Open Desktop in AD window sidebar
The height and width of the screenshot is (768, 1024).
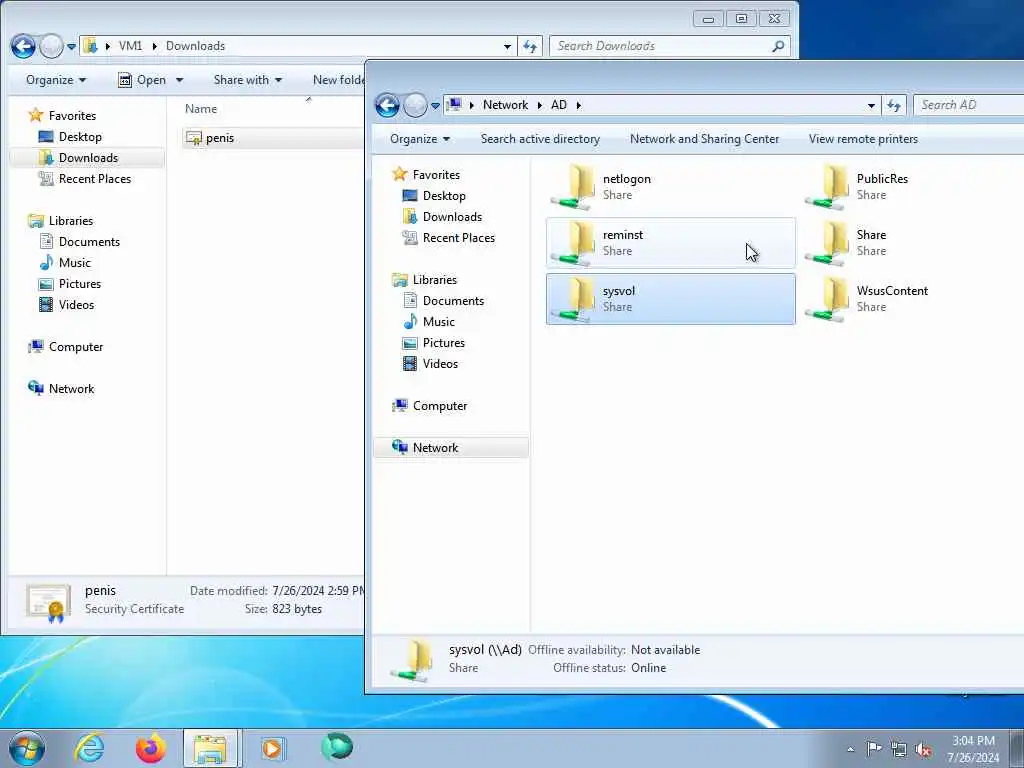click(x=443, y=196)
